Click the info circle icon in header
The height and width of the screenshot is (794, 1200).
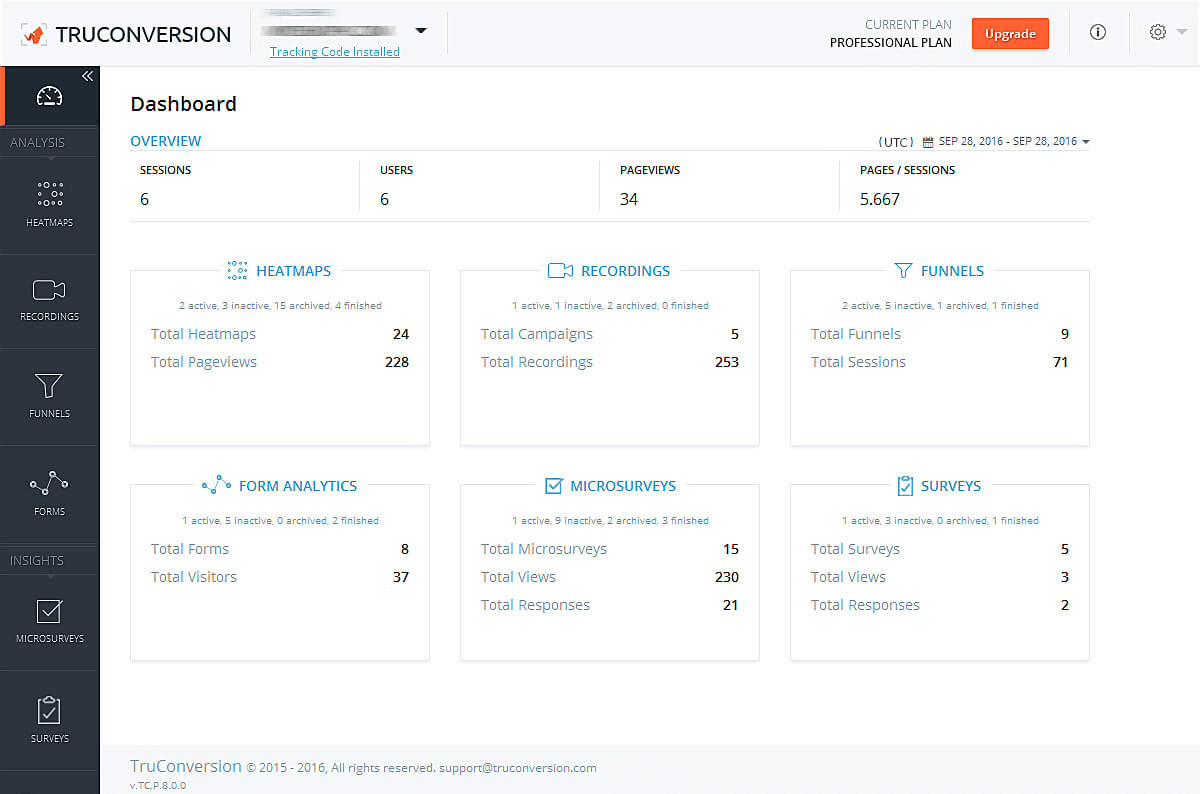click(x=1098, y=32)
